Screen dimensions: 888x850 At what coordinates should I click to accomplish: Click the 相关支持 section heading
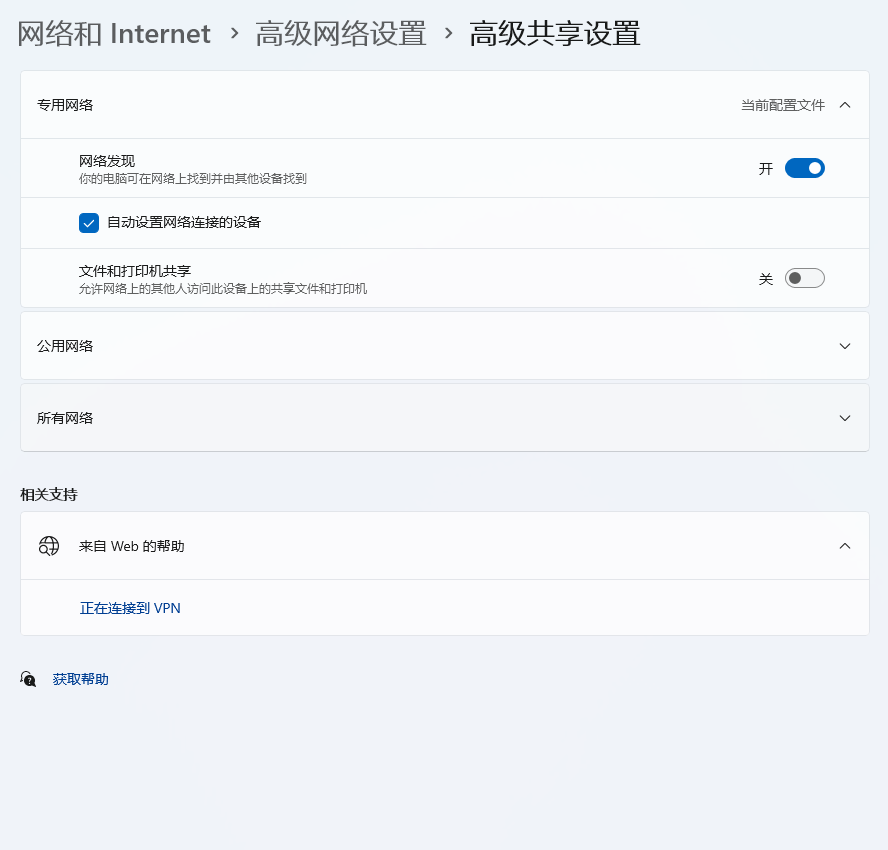coord(49,494)
